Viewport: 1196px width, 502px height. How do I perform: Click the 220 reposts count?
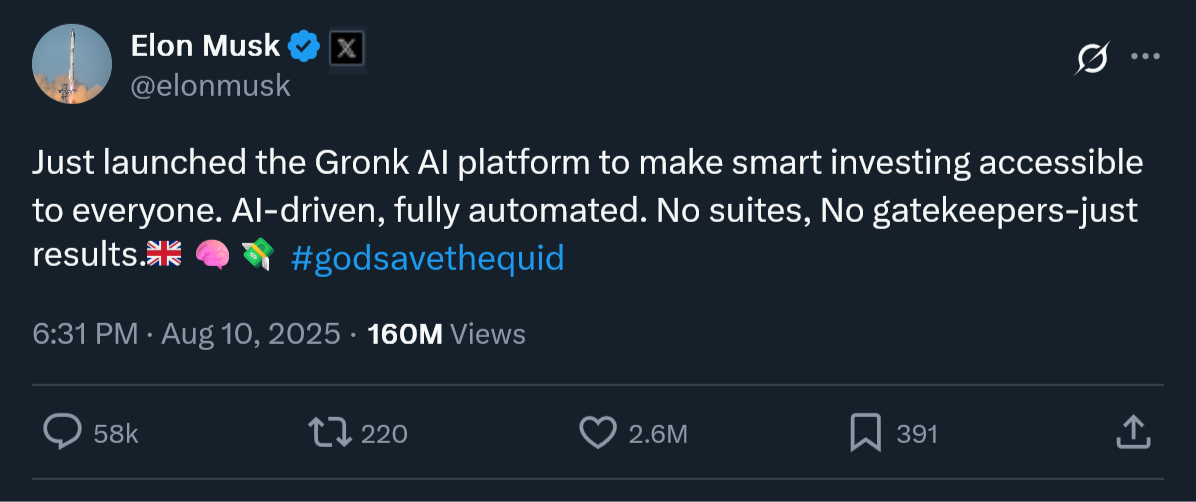tap(383, 433)
